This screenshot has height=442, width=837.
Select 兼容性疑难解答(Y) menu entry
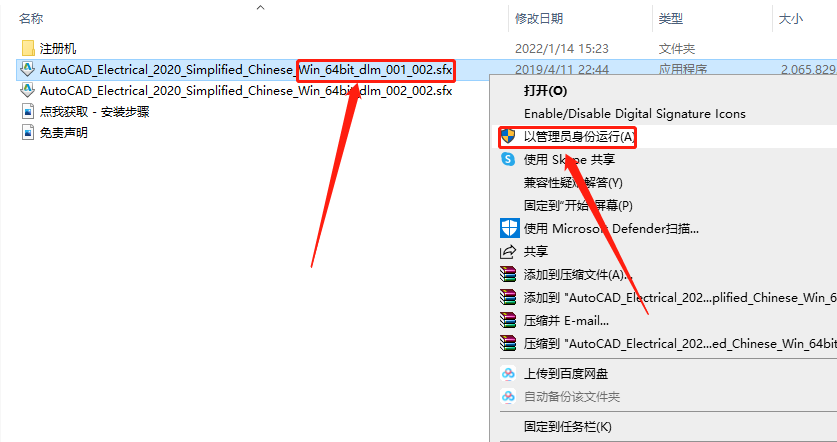tap(573, 183)
